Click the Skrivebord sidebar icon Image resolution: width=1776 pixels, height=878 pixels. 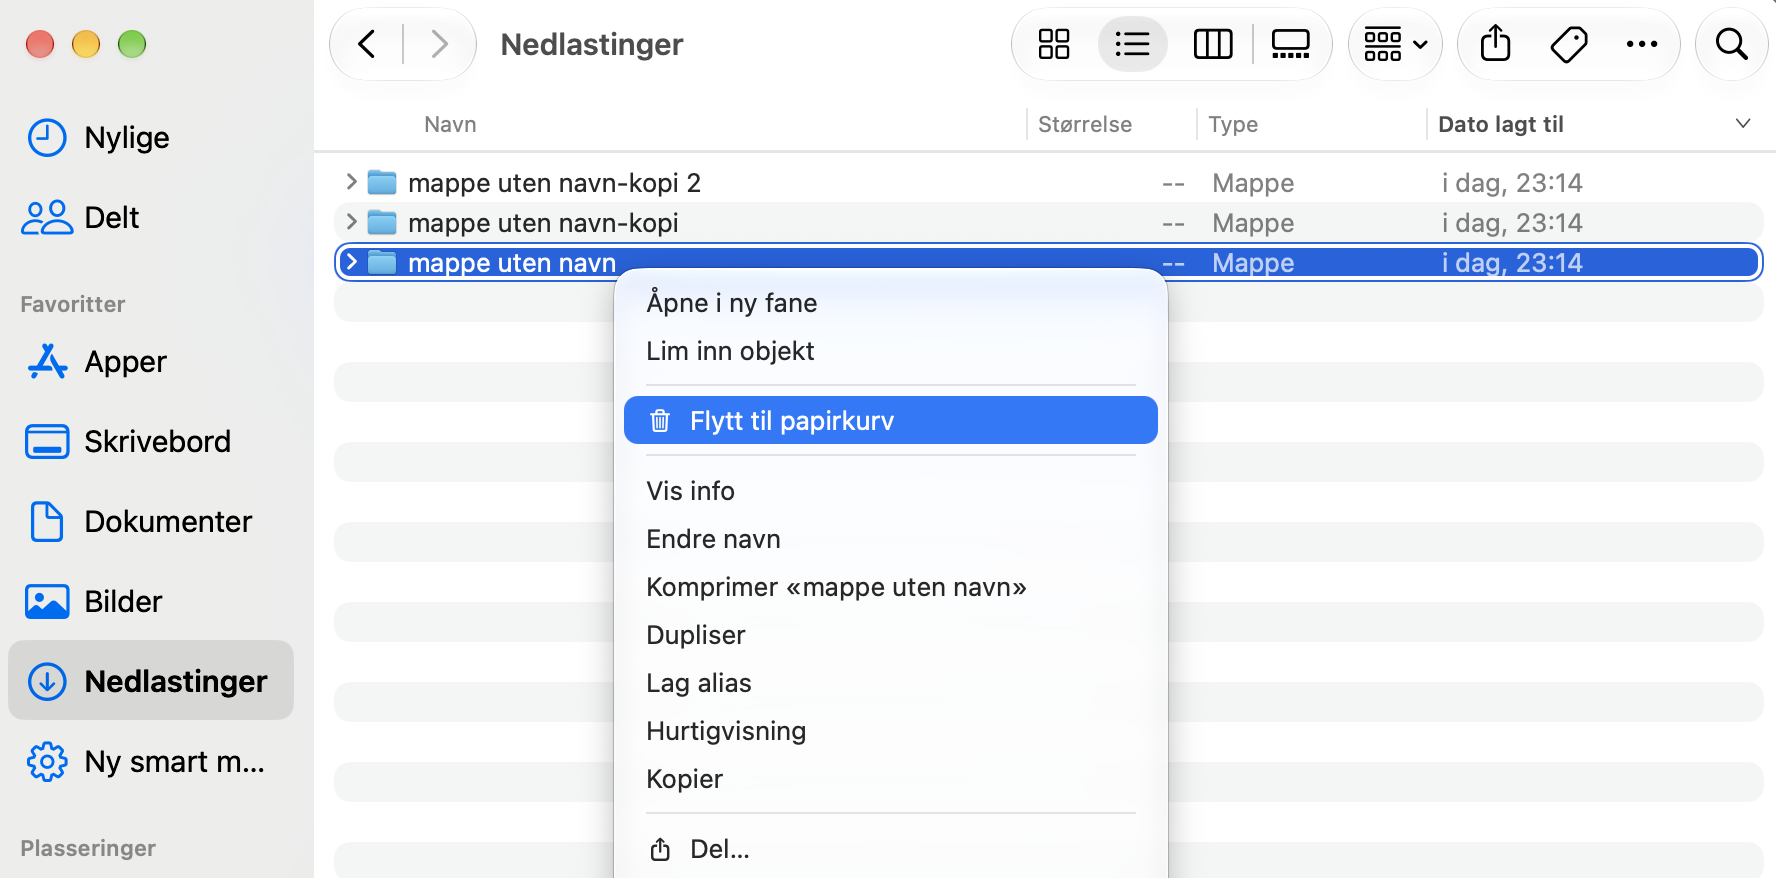47,442
